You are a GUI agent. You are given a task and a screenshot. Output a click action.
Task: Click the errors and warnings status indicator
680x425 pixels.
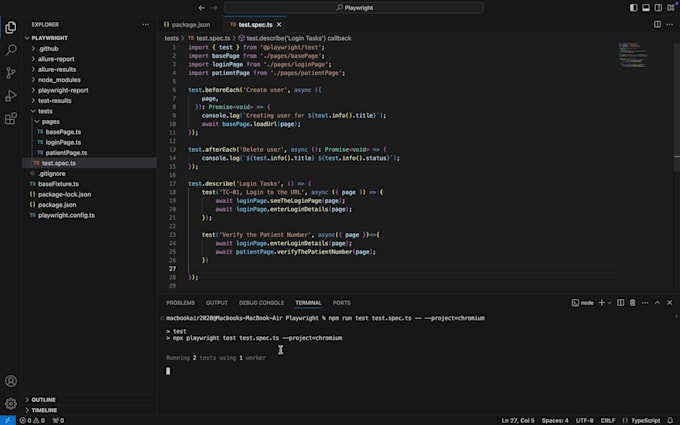[33, 420]
